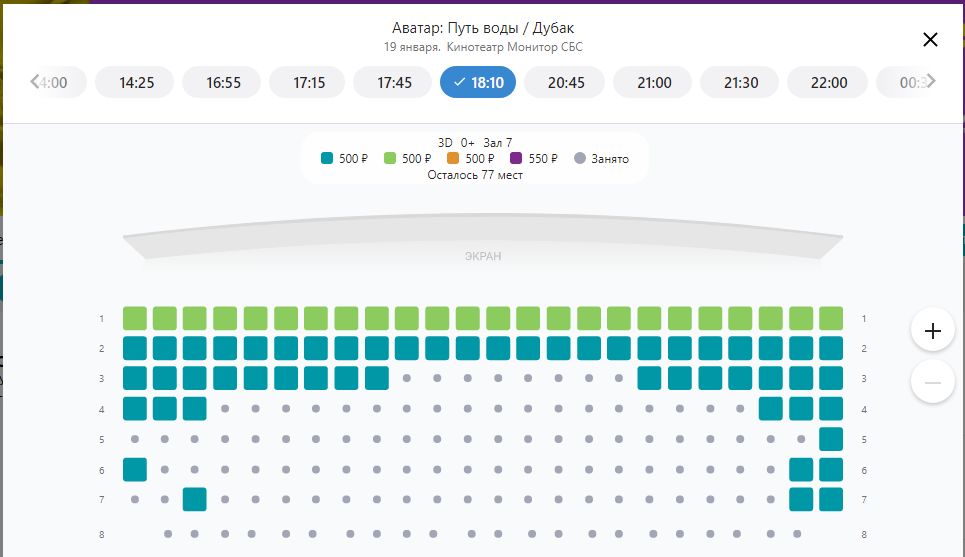
Task: Select the 16:55 showtime
Action: click(x=223, y=83)
